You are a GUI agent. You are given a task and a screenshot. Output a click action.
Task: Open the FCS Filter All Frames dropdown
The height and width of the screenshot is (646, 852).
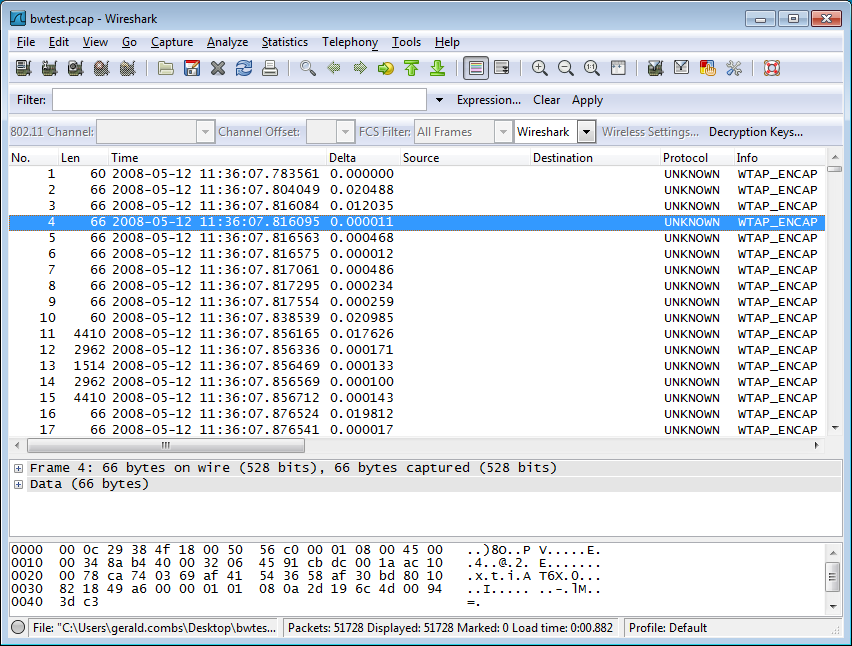(x=503, y=132)
